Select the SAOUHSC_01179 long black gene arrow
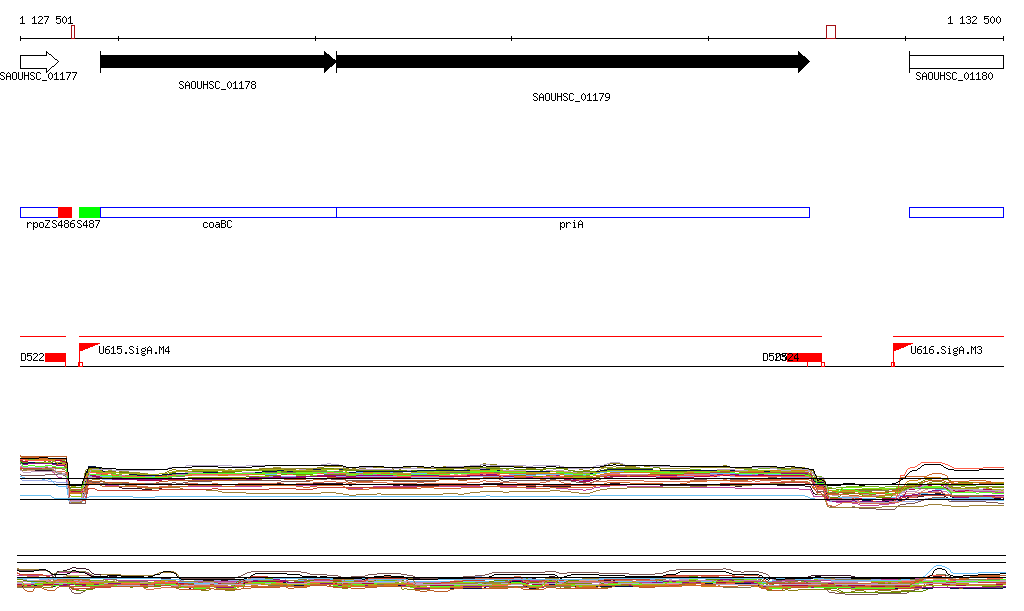The width and height of the screenshot is (1024, 611). [x=573, y=62]
